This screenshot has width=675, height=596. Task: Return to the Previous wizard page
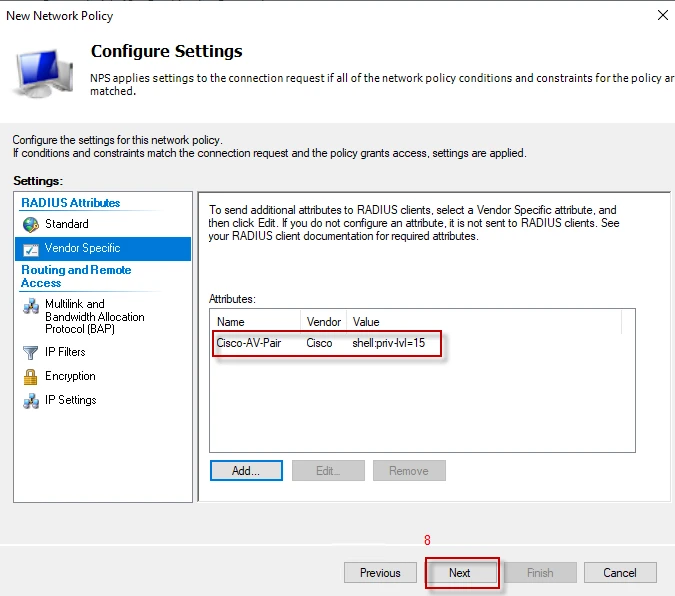pos(380,573)
